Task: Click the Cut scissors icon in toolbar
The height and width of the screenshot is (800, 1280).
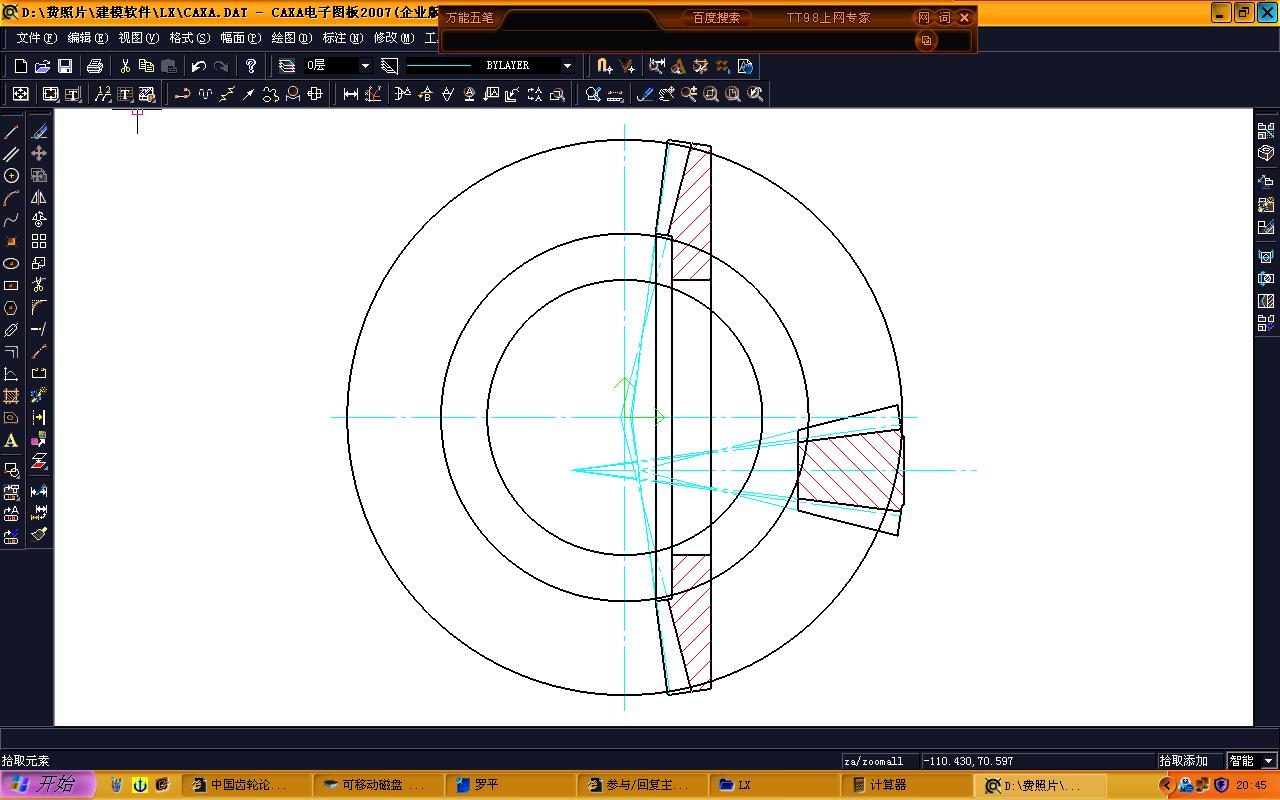Action: coord(125,66)
